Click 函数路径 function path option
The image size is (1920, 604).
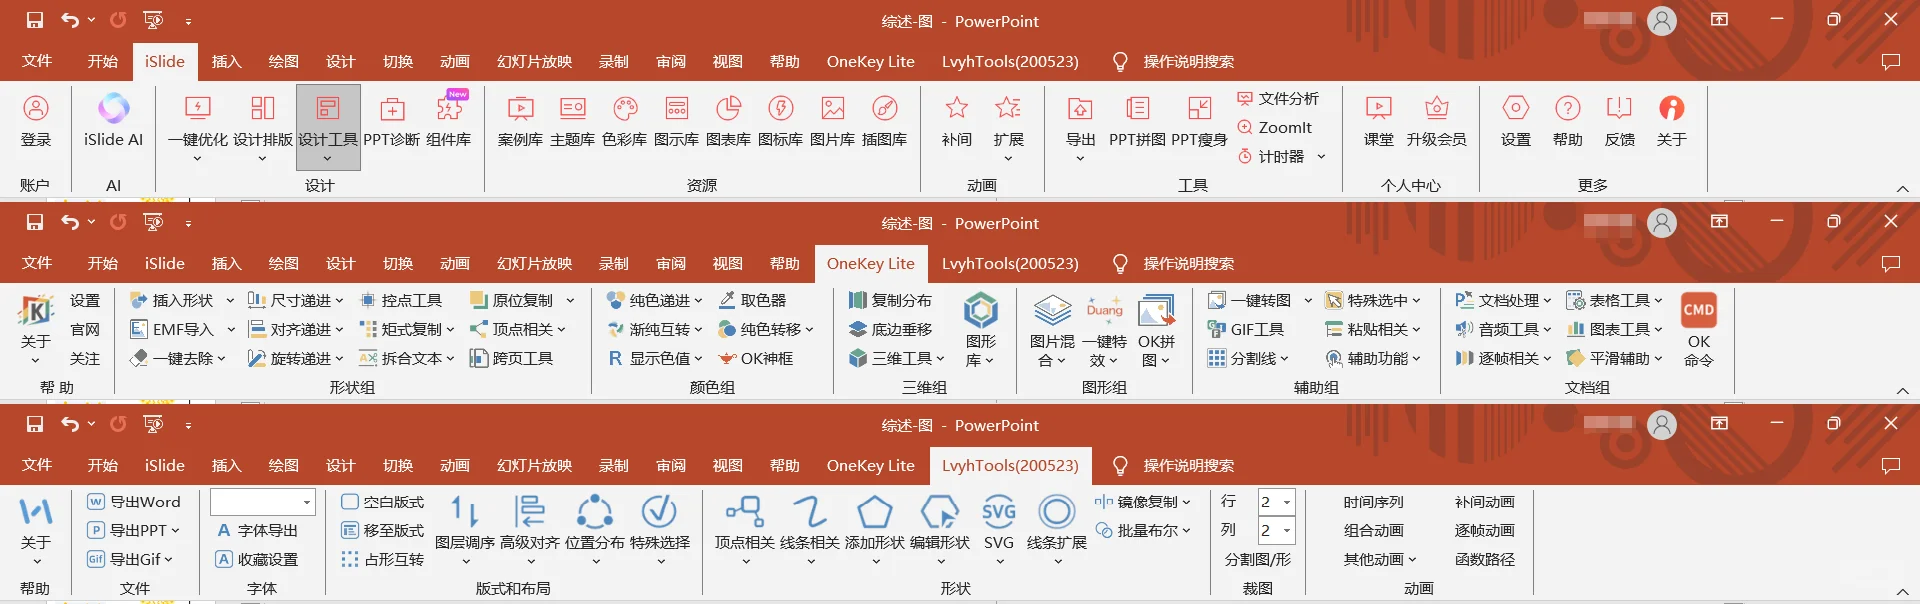click(x=1485, y=559)
